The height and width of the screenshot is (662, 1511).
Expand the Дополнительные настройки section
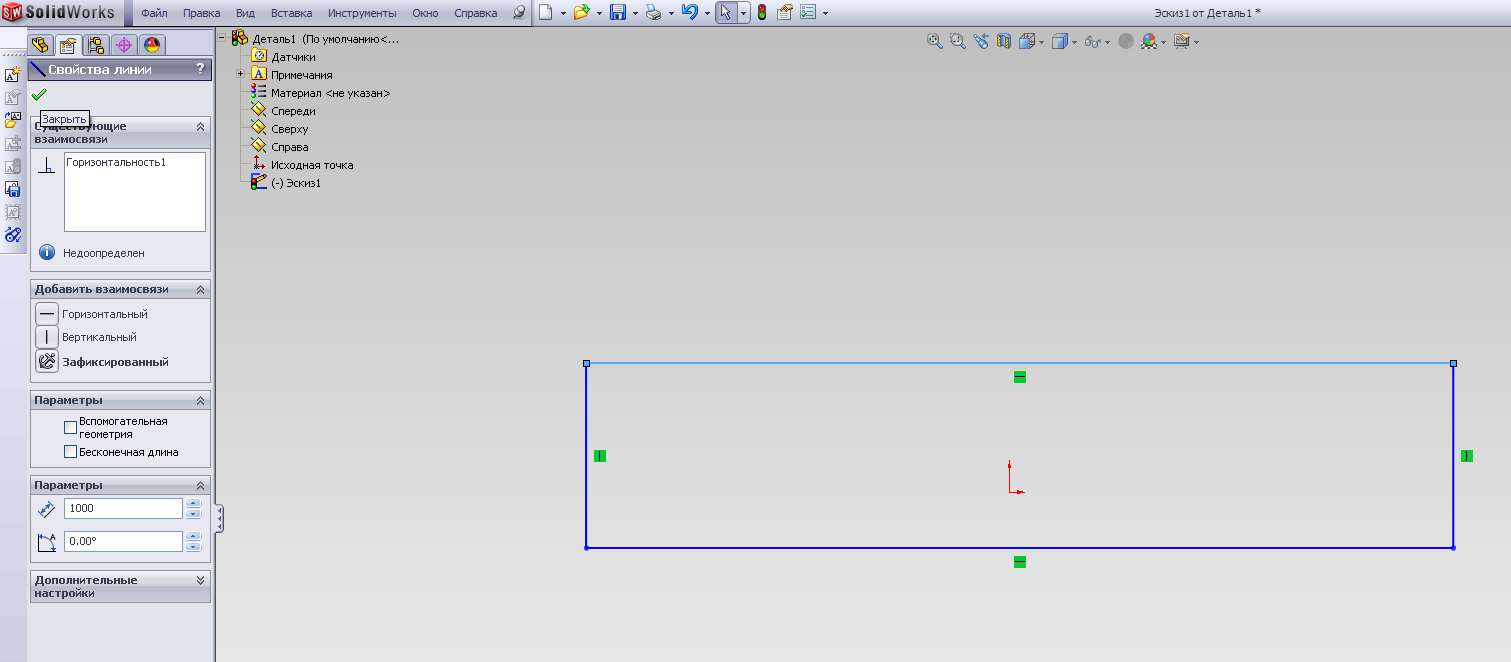coord(200,580)
